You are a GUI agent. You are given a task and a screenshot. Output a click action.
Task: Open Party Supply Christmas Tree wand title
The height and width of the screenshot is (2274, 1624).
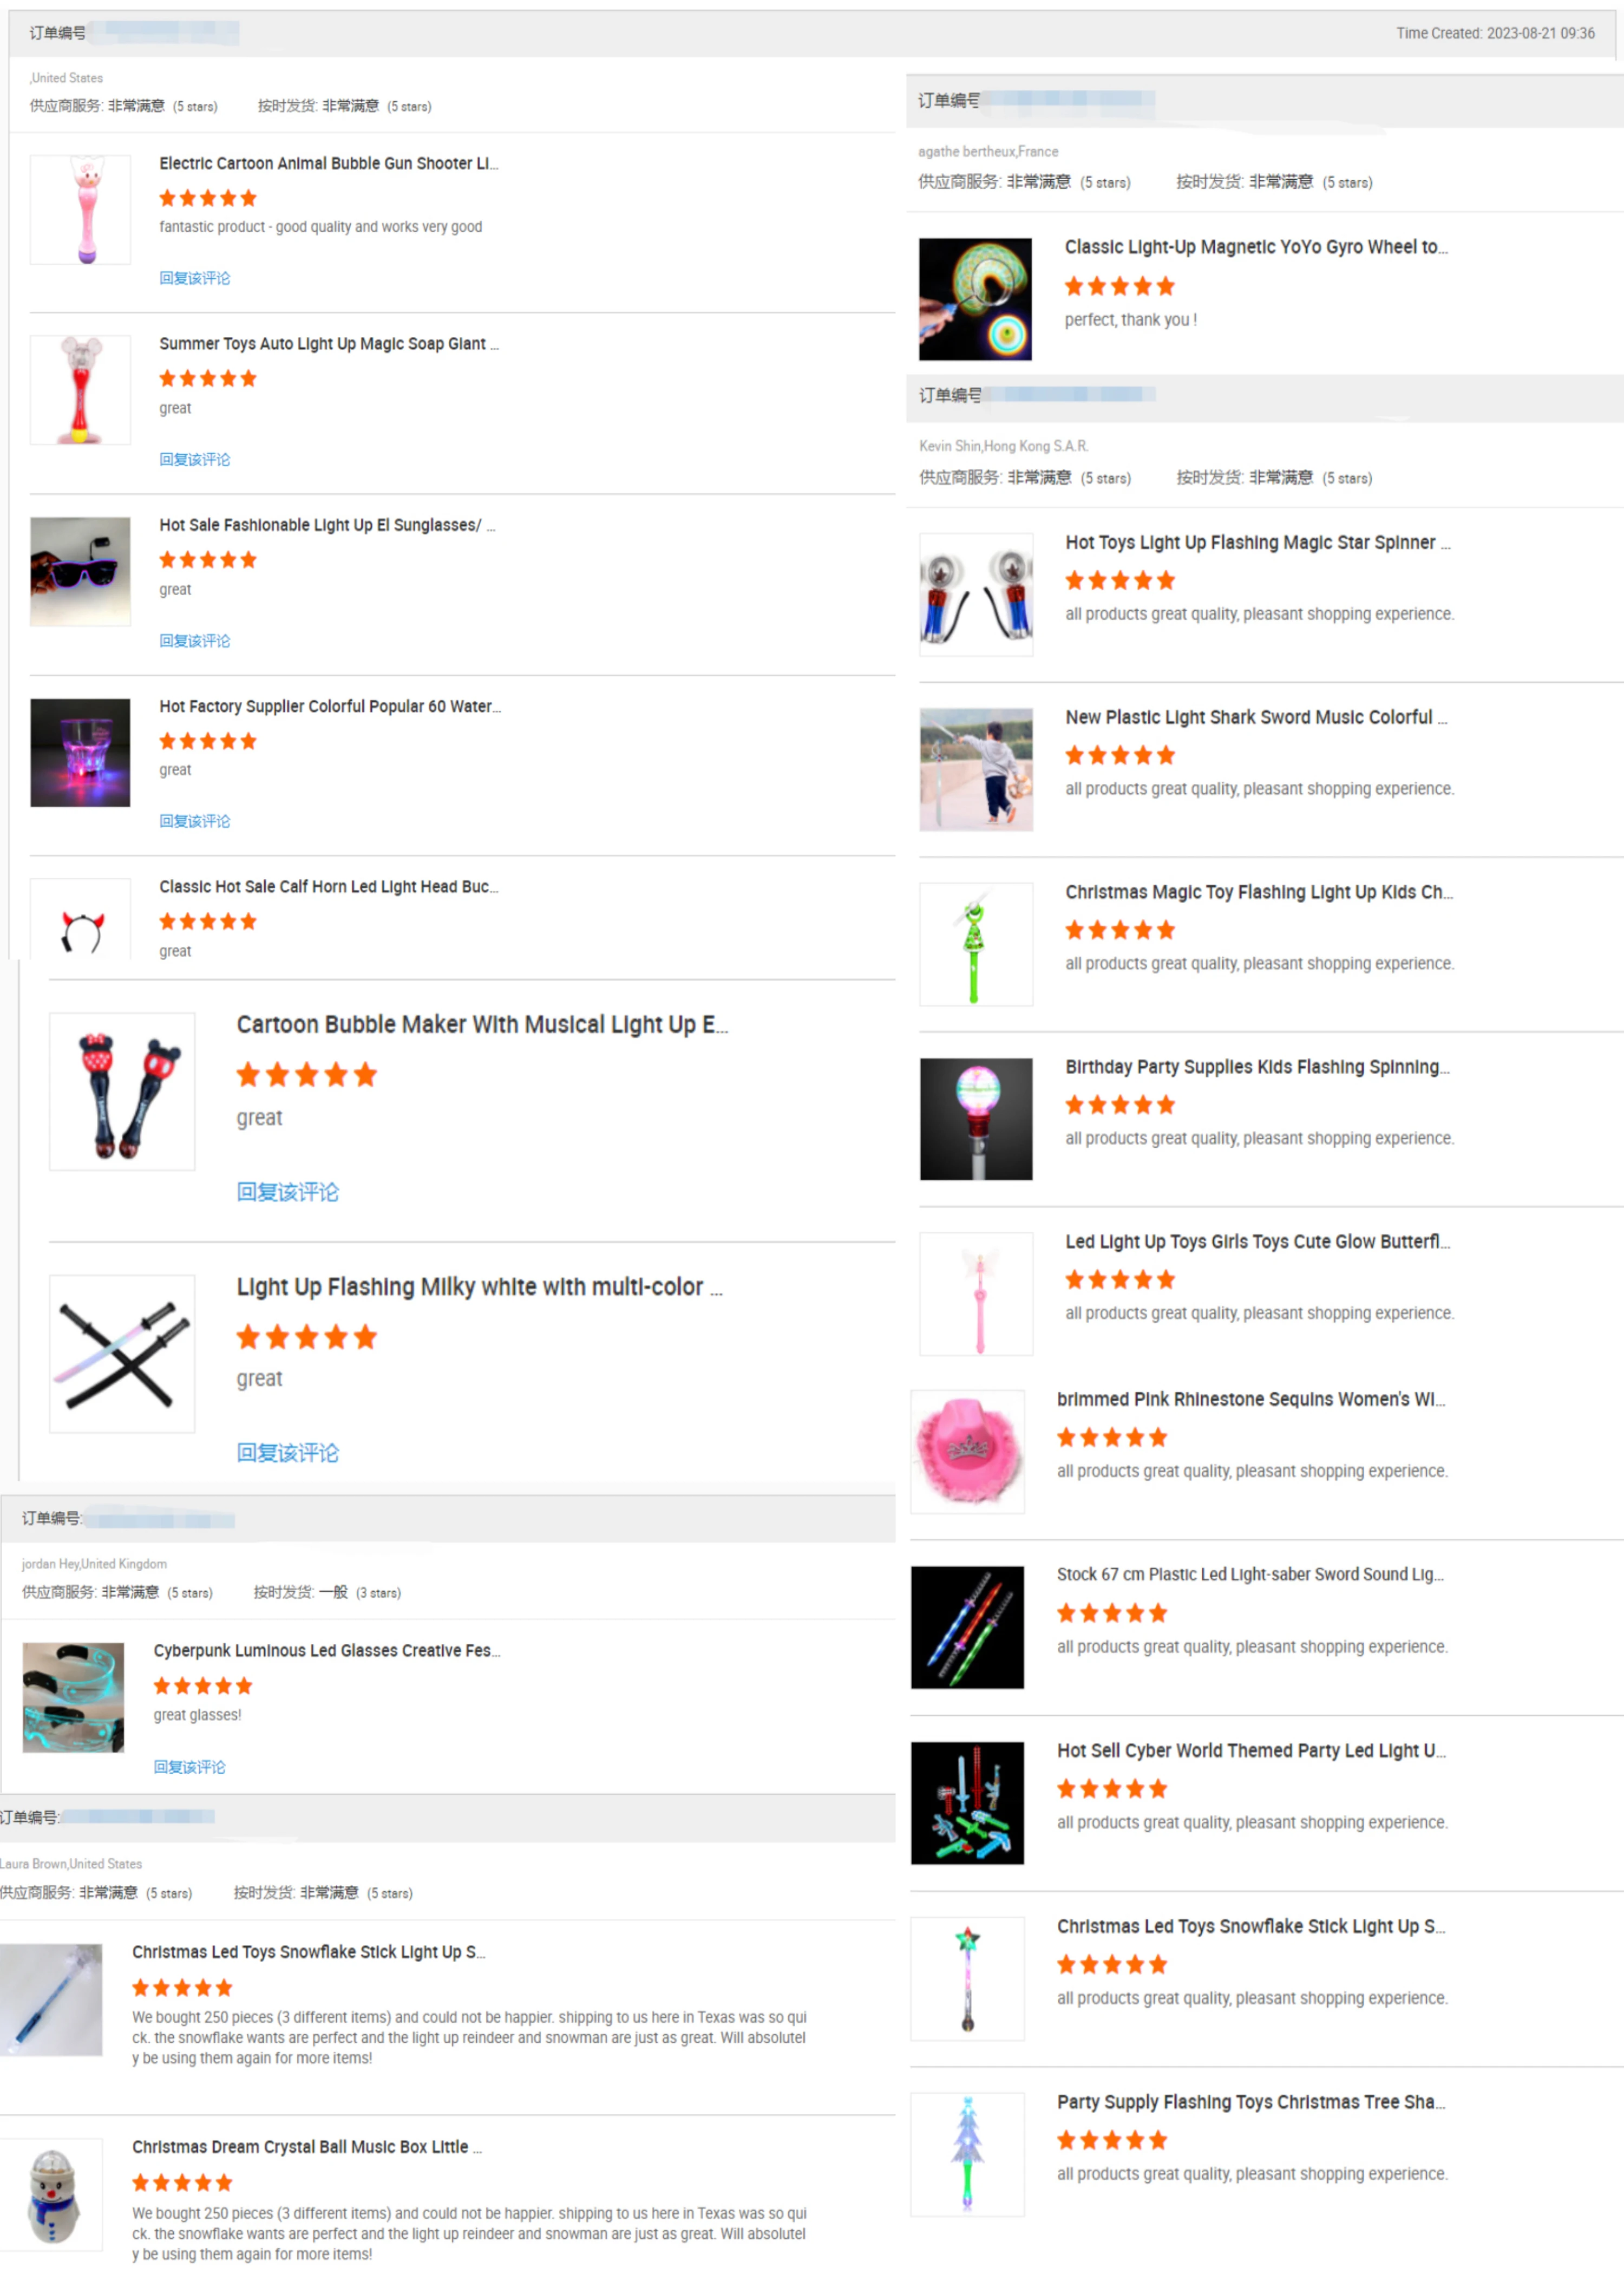pos(1250,2101)
